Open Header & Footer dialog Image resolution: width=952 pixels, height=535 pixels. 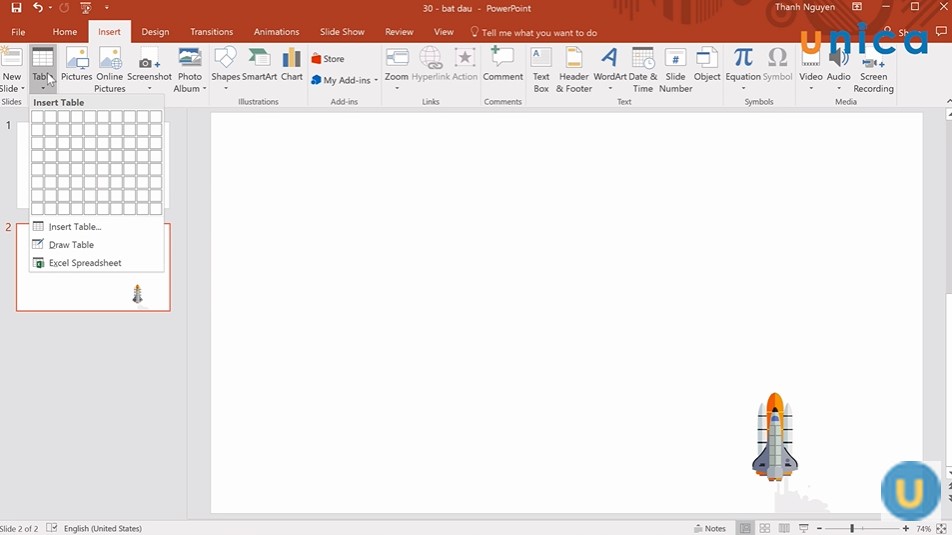pos(574,69)
